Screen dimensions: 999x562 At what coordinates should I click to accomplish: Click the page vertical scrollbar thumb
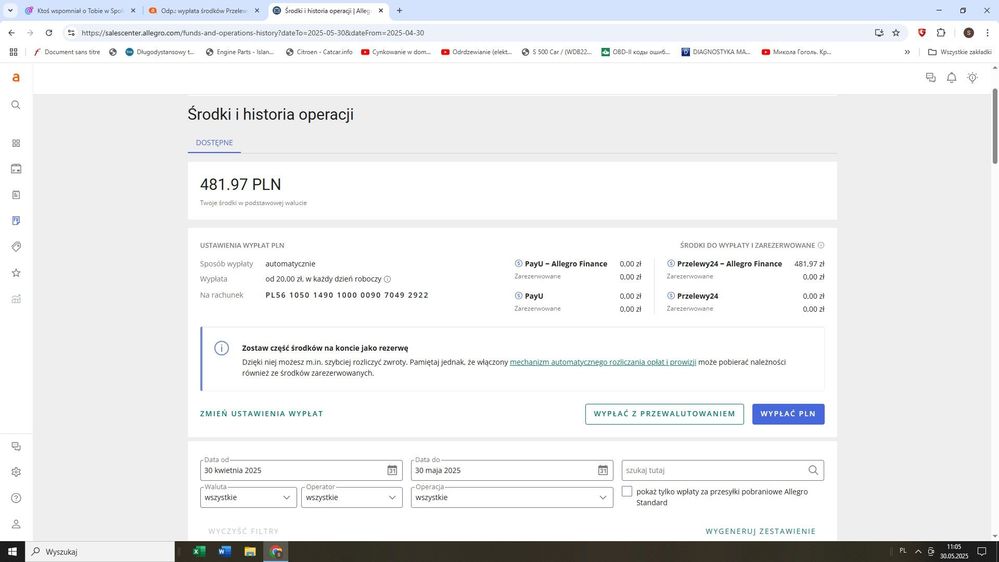tap(995, 126)
